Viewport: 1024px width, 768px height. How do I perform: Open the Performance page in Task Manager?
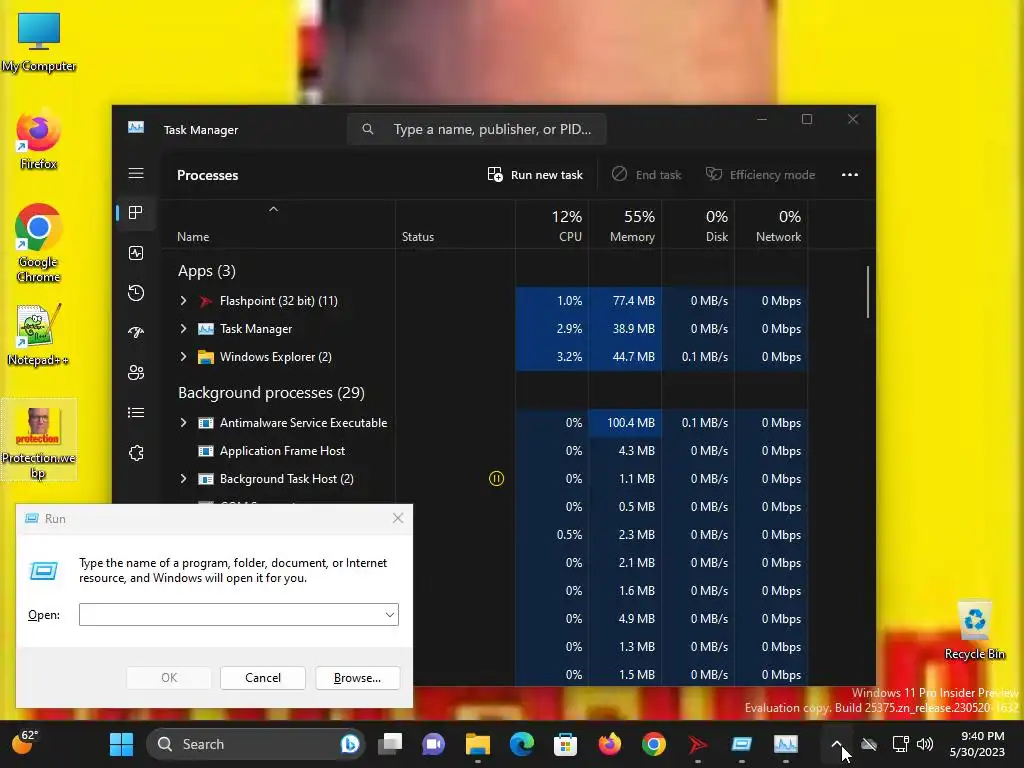click(136, 253)
